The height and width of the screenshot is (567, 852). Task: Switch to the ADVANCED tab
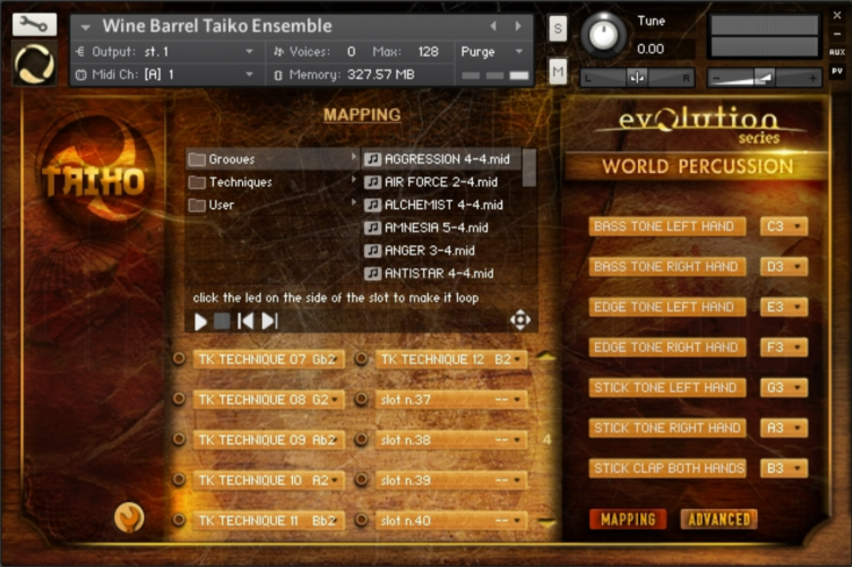tap(719, 519)
